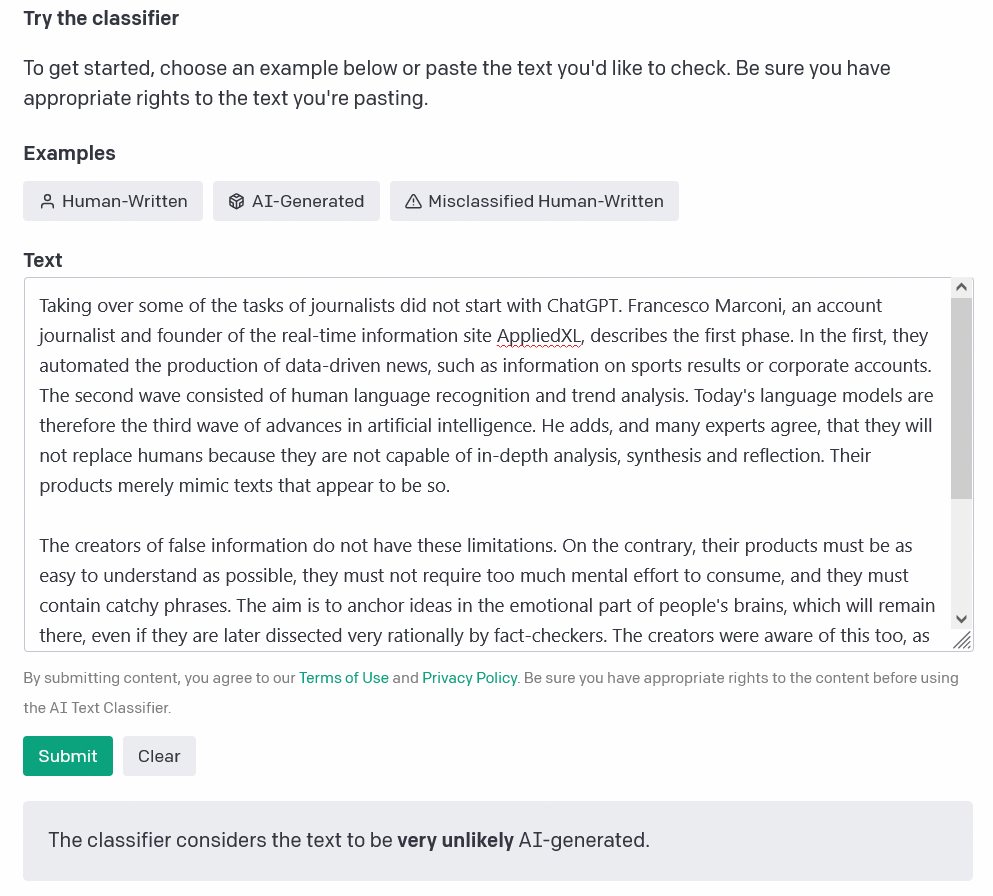Click the Examples section heading
Image resolution: width=993 pixels, height=896 pixels.
tap(70, 153)
